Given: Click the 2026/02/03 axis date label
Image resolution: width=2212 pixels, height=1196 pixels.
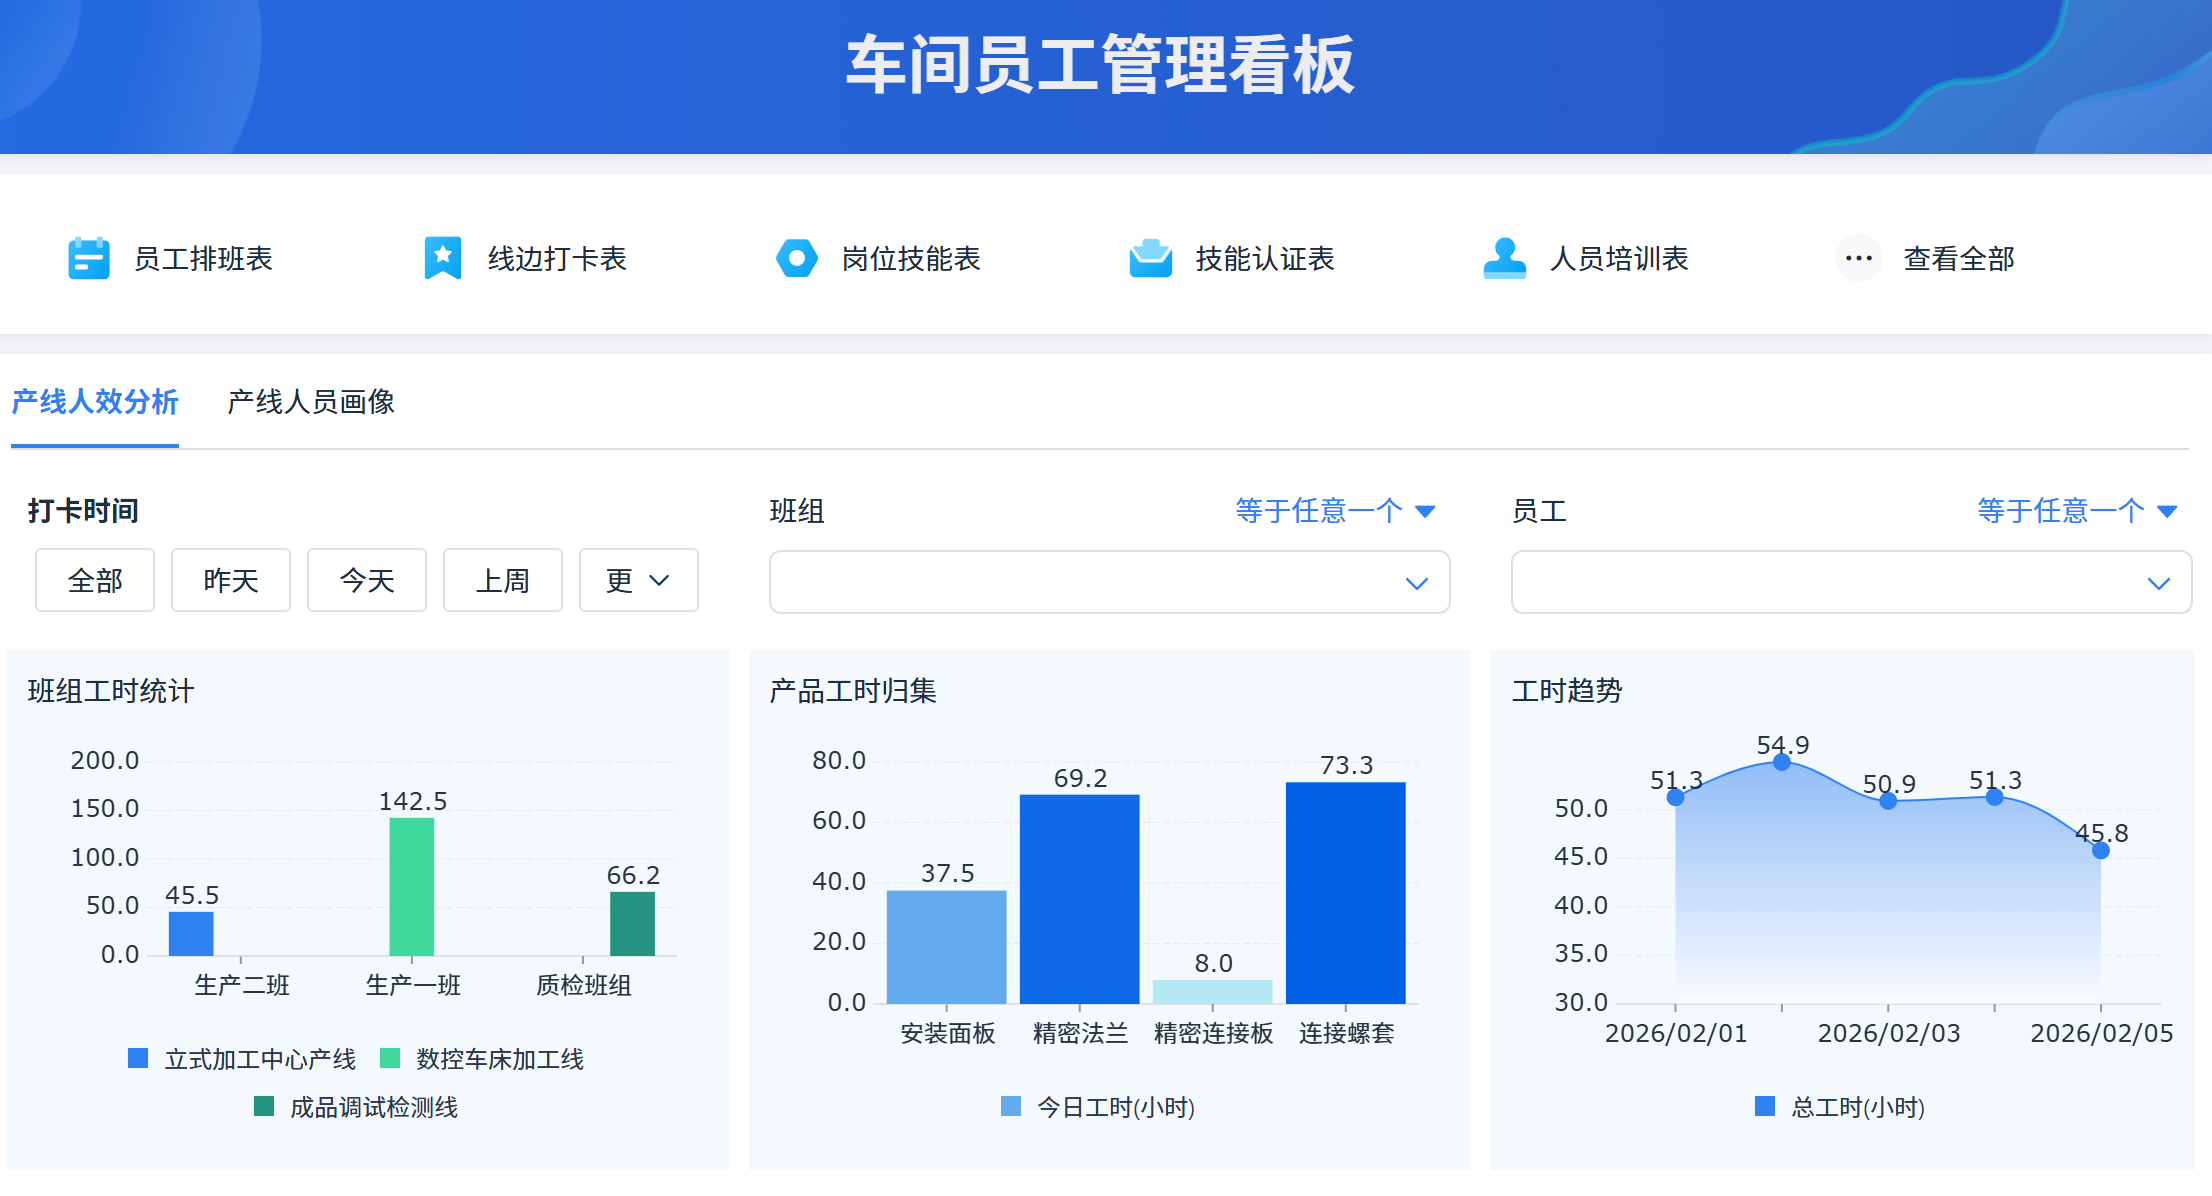Looking at the screenshot, I should 1889,1033.
